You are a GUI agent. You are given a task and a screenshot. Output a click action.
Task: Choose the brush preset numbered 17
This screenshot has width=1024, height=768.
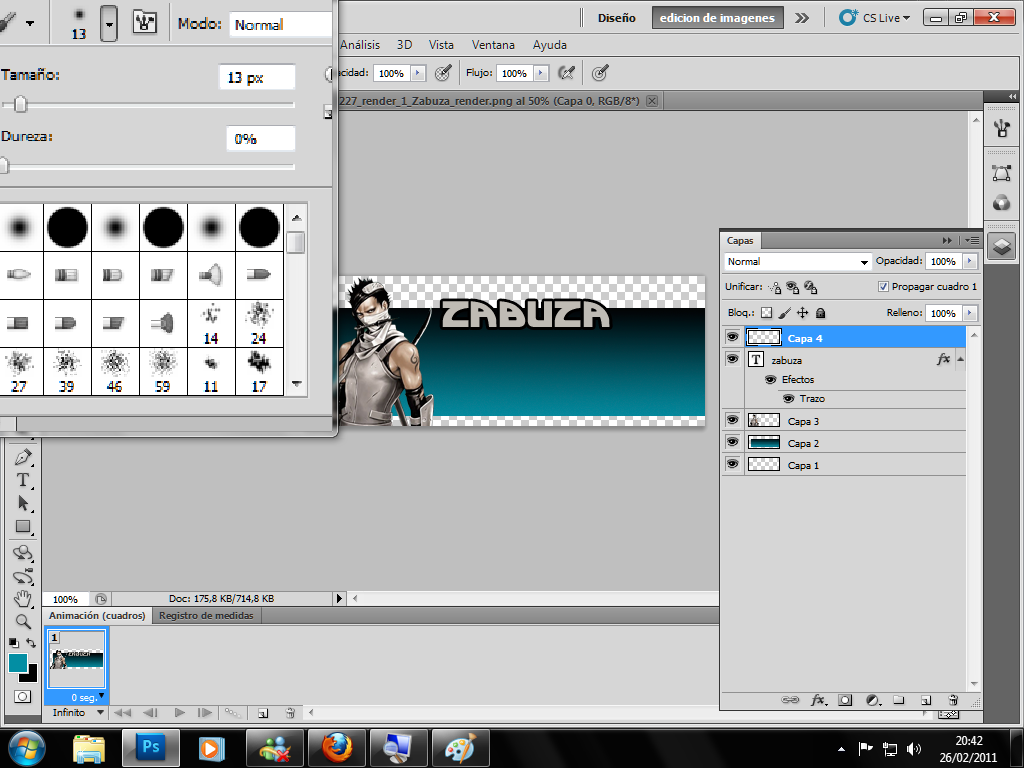coord(259,371)
